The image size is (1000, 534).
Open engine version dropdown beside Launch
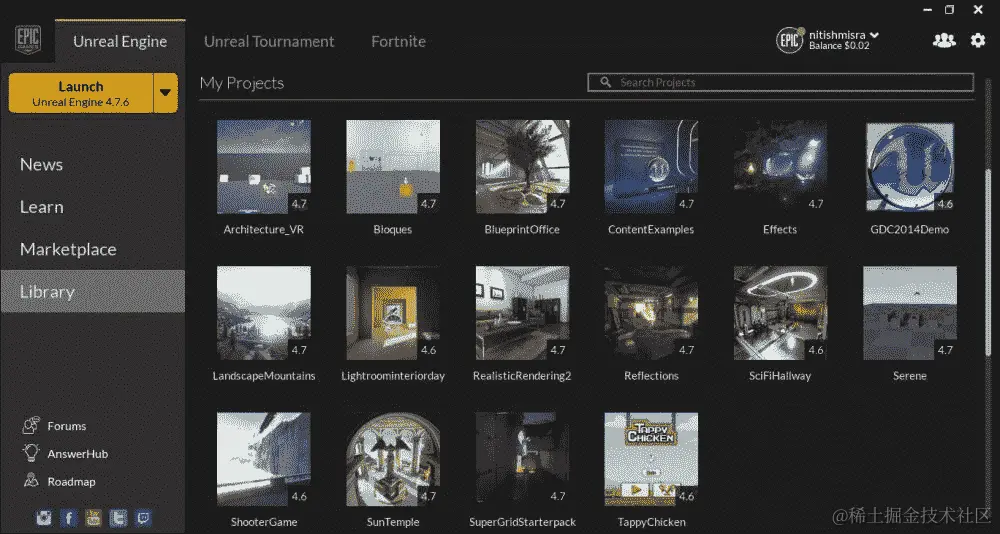coord(165,93)
